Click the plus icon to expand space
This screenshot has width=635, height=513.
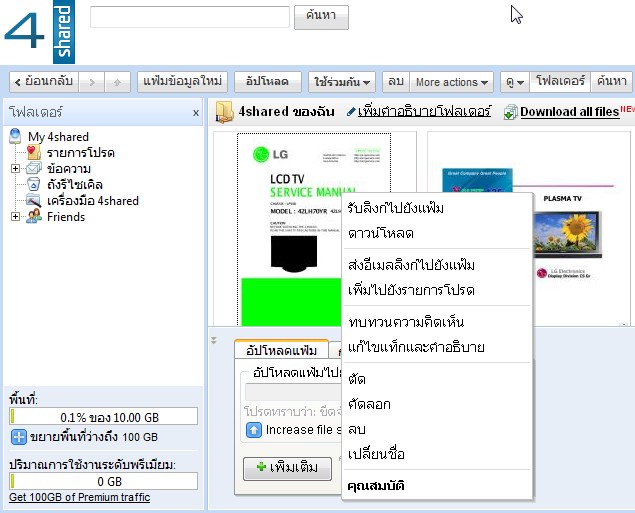pos(19,437)
